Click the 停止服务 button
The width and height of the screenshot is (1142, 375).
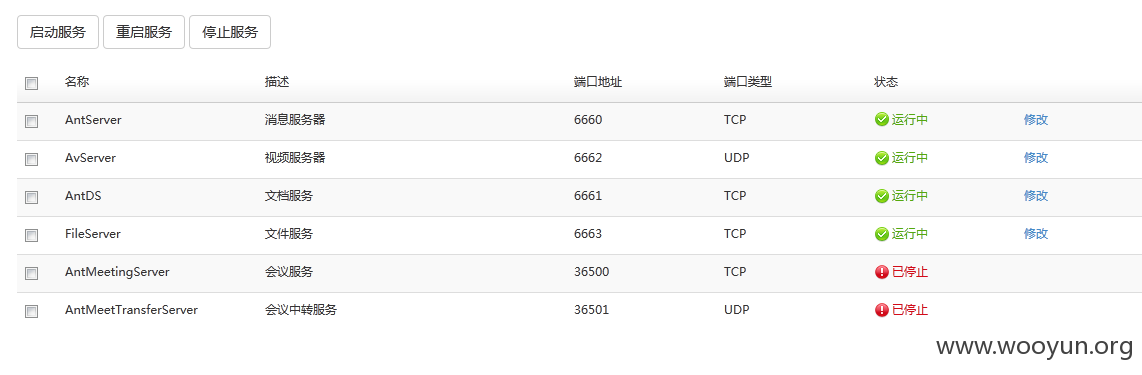tap(230, 32)
